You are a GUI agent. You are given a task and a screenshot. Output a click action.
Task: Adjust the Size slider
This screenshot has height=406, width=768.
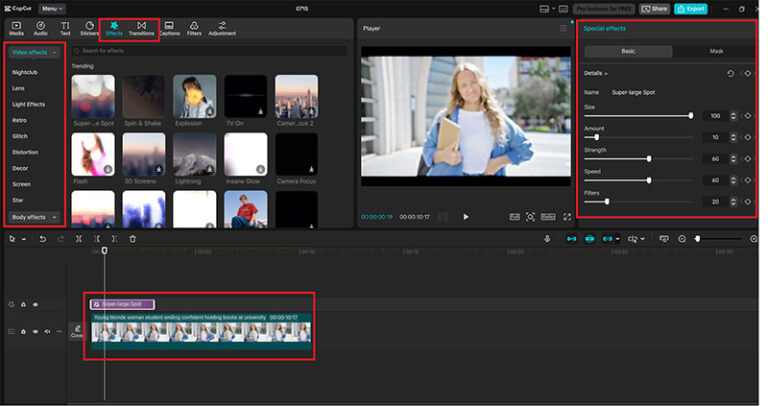click(x=638, y=116)
